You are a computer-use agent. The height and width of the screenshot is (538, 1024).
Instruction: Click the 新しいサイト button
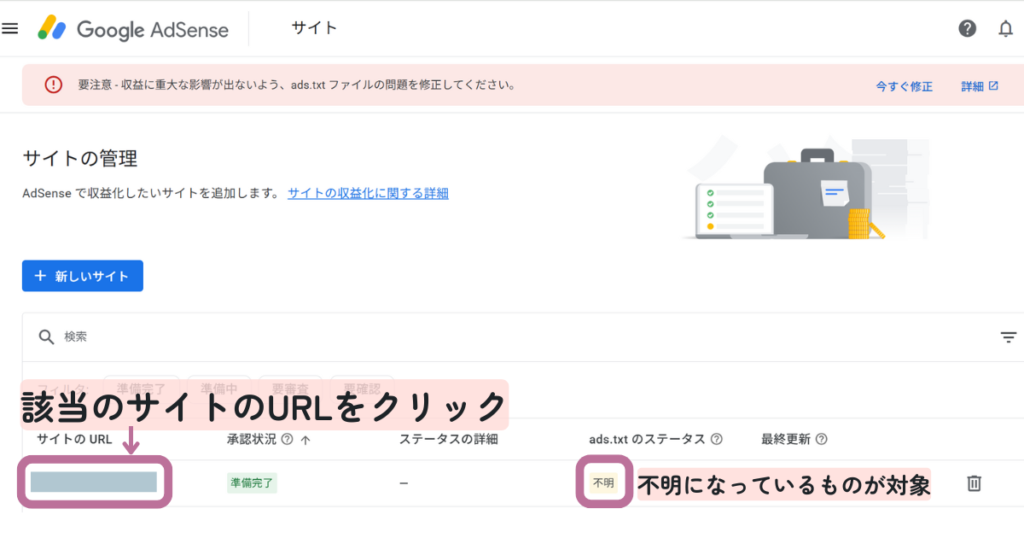(82, 276)
